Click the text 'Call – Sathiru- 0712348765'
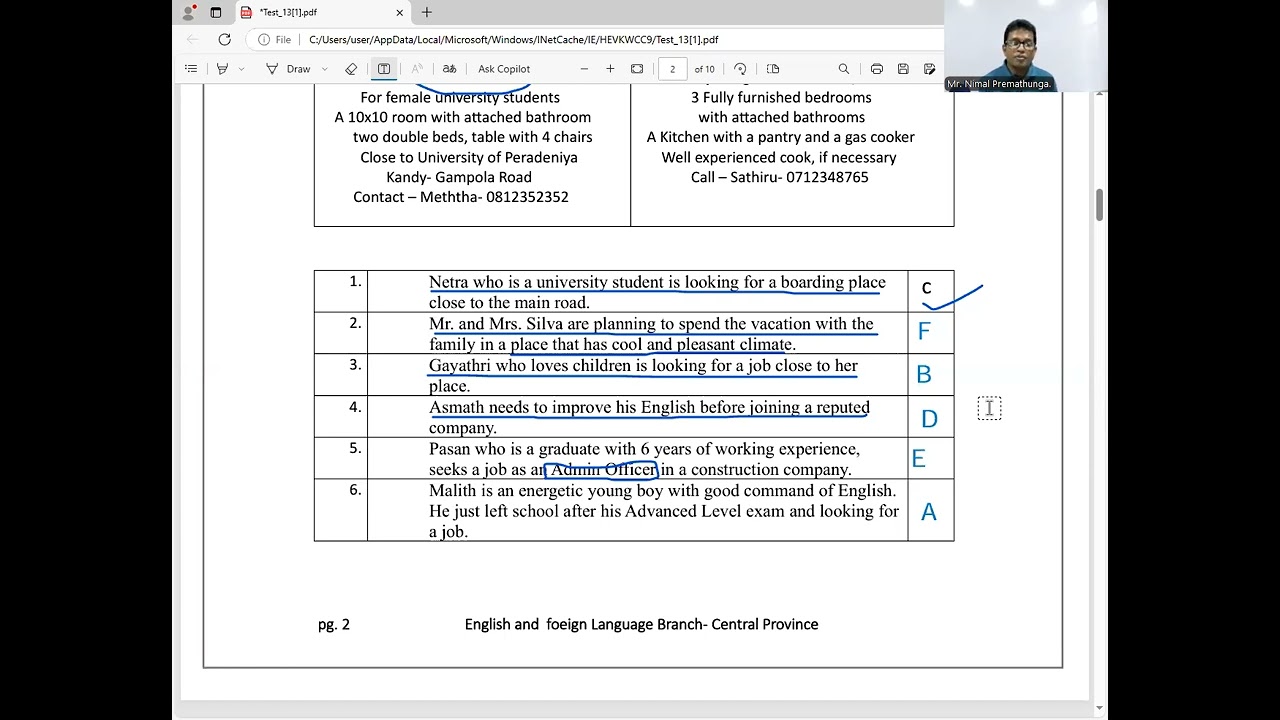 780,177
